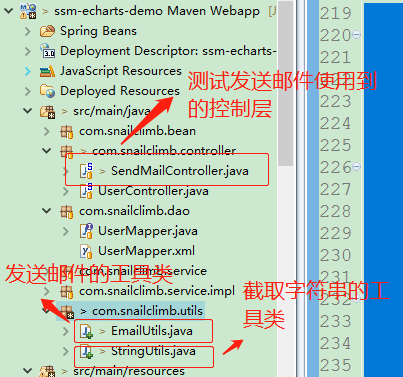Click the UserMapper.xml file icon
This screenshot has width=403, height=377.
pos(86,251)
